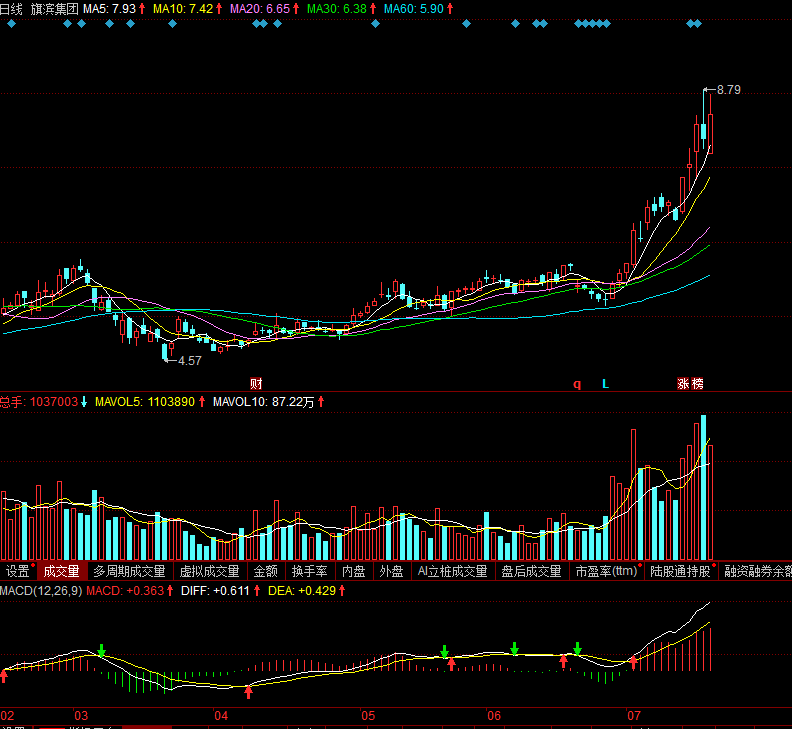Screen dimensions: 792x729
Task: Open the 设置 settings tab
Action: pos(18,572)
